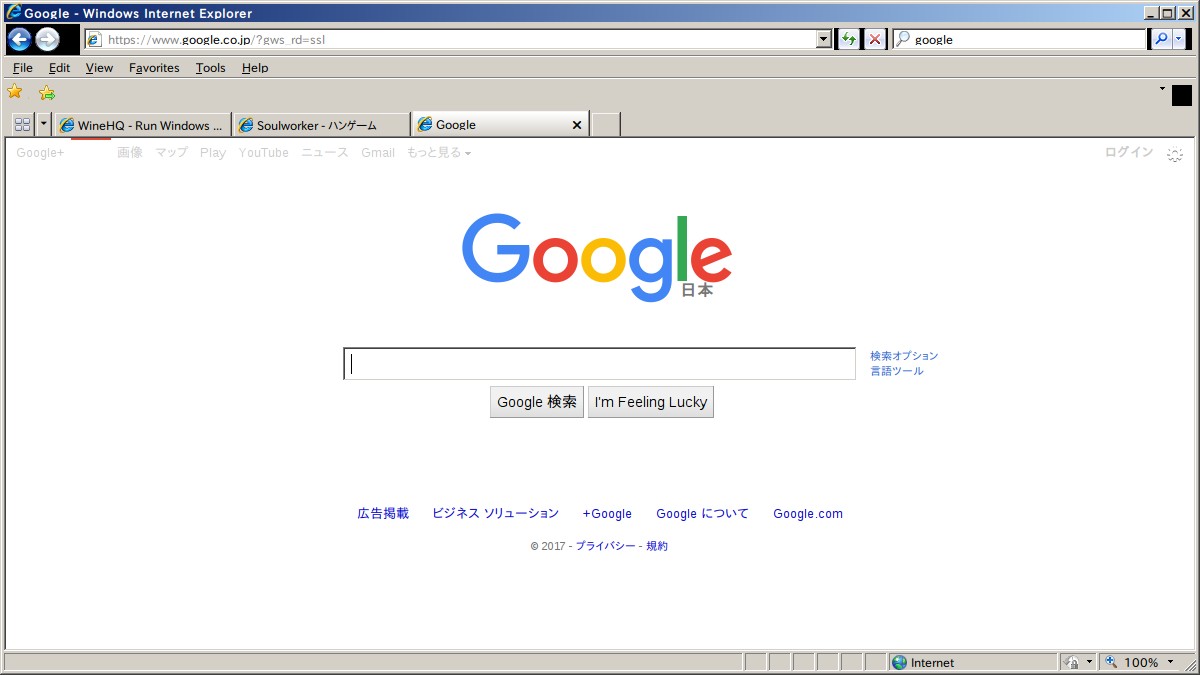Refresh the page with the green arrows icon
1200x675 pixels.
tap(849, 39)
